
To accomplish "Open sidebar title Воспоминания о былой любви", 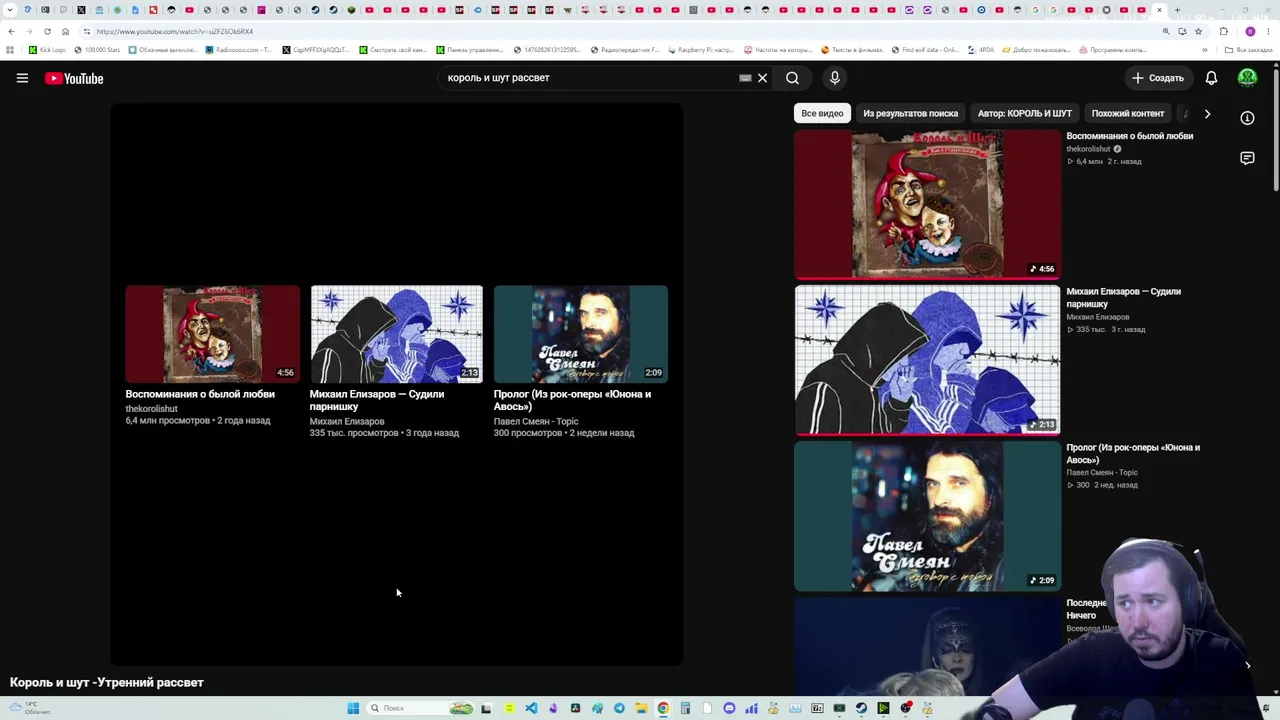I will pyautogui.click(x=1129, y=136).
